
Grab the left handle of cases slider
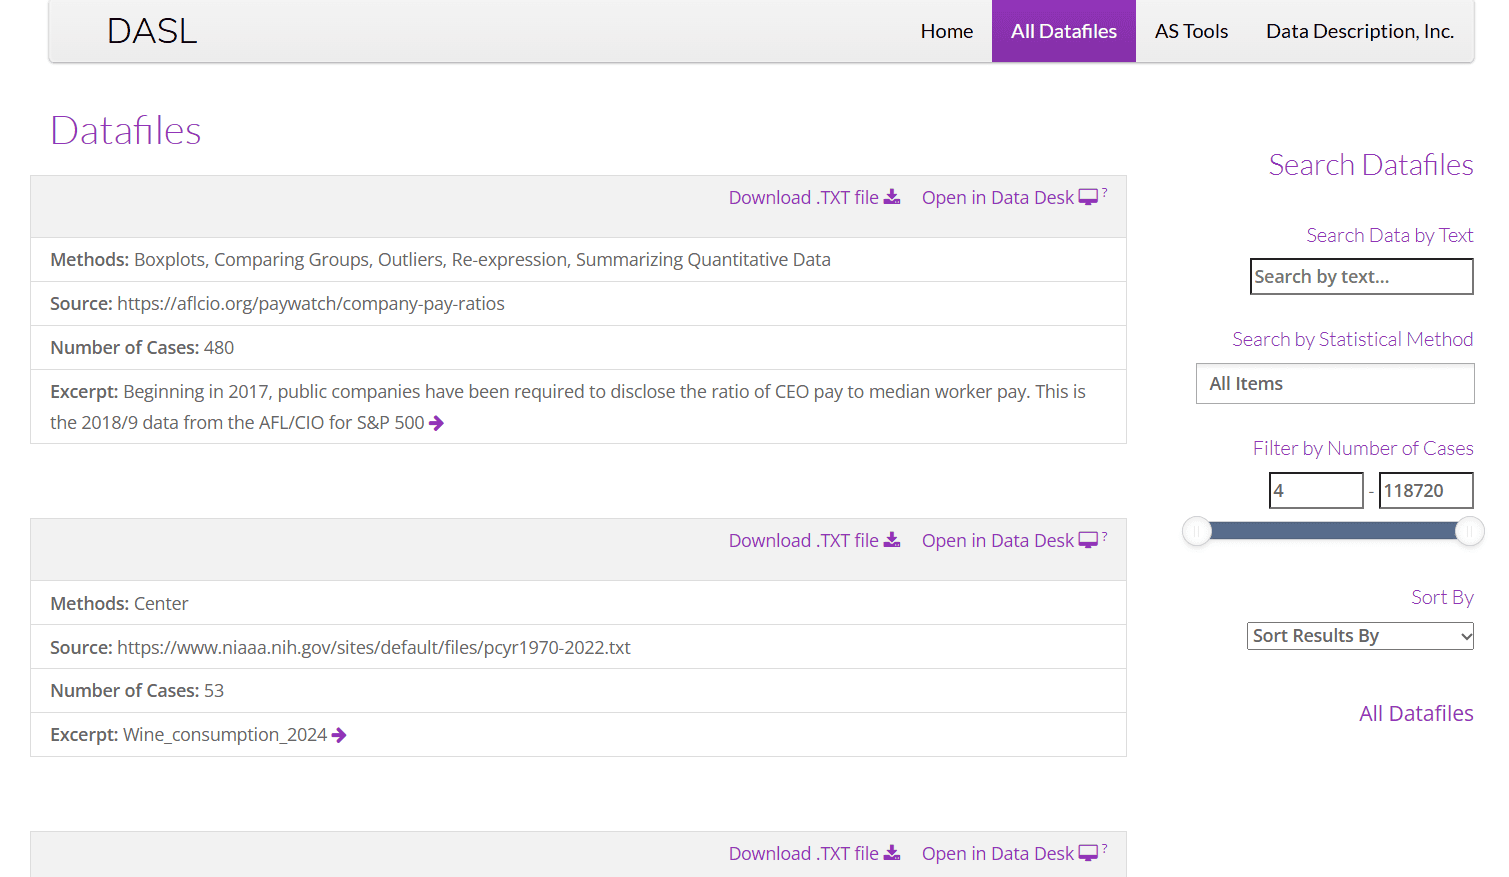(x=1196, y=531)
